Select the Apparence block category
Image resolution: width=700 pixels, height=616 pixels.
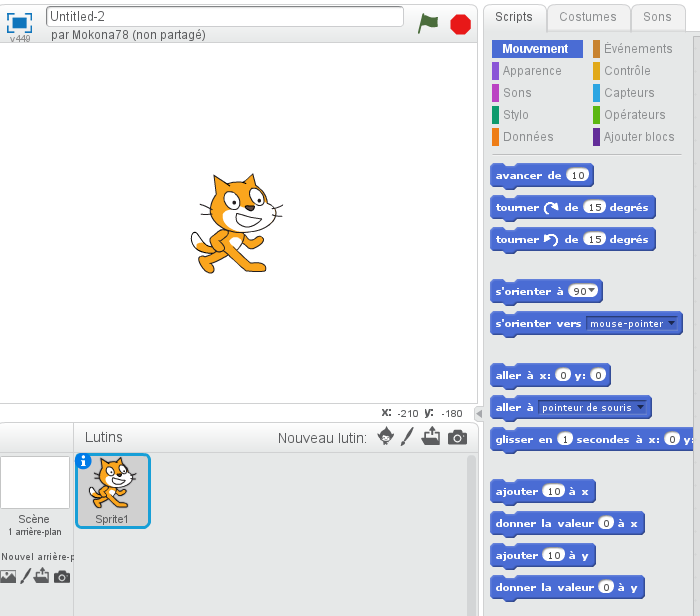[x=527, y=71]
